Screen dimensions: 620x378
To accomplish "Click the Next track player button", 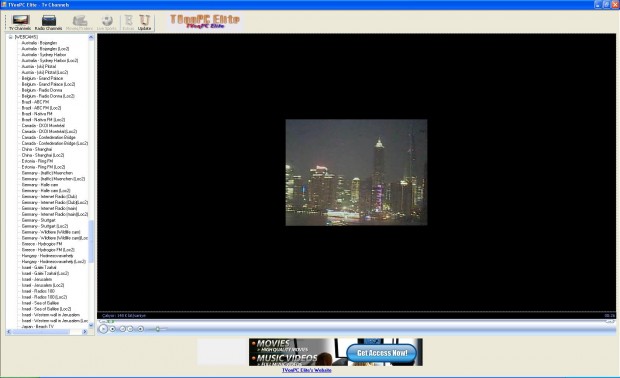I will tap(130, 329).
